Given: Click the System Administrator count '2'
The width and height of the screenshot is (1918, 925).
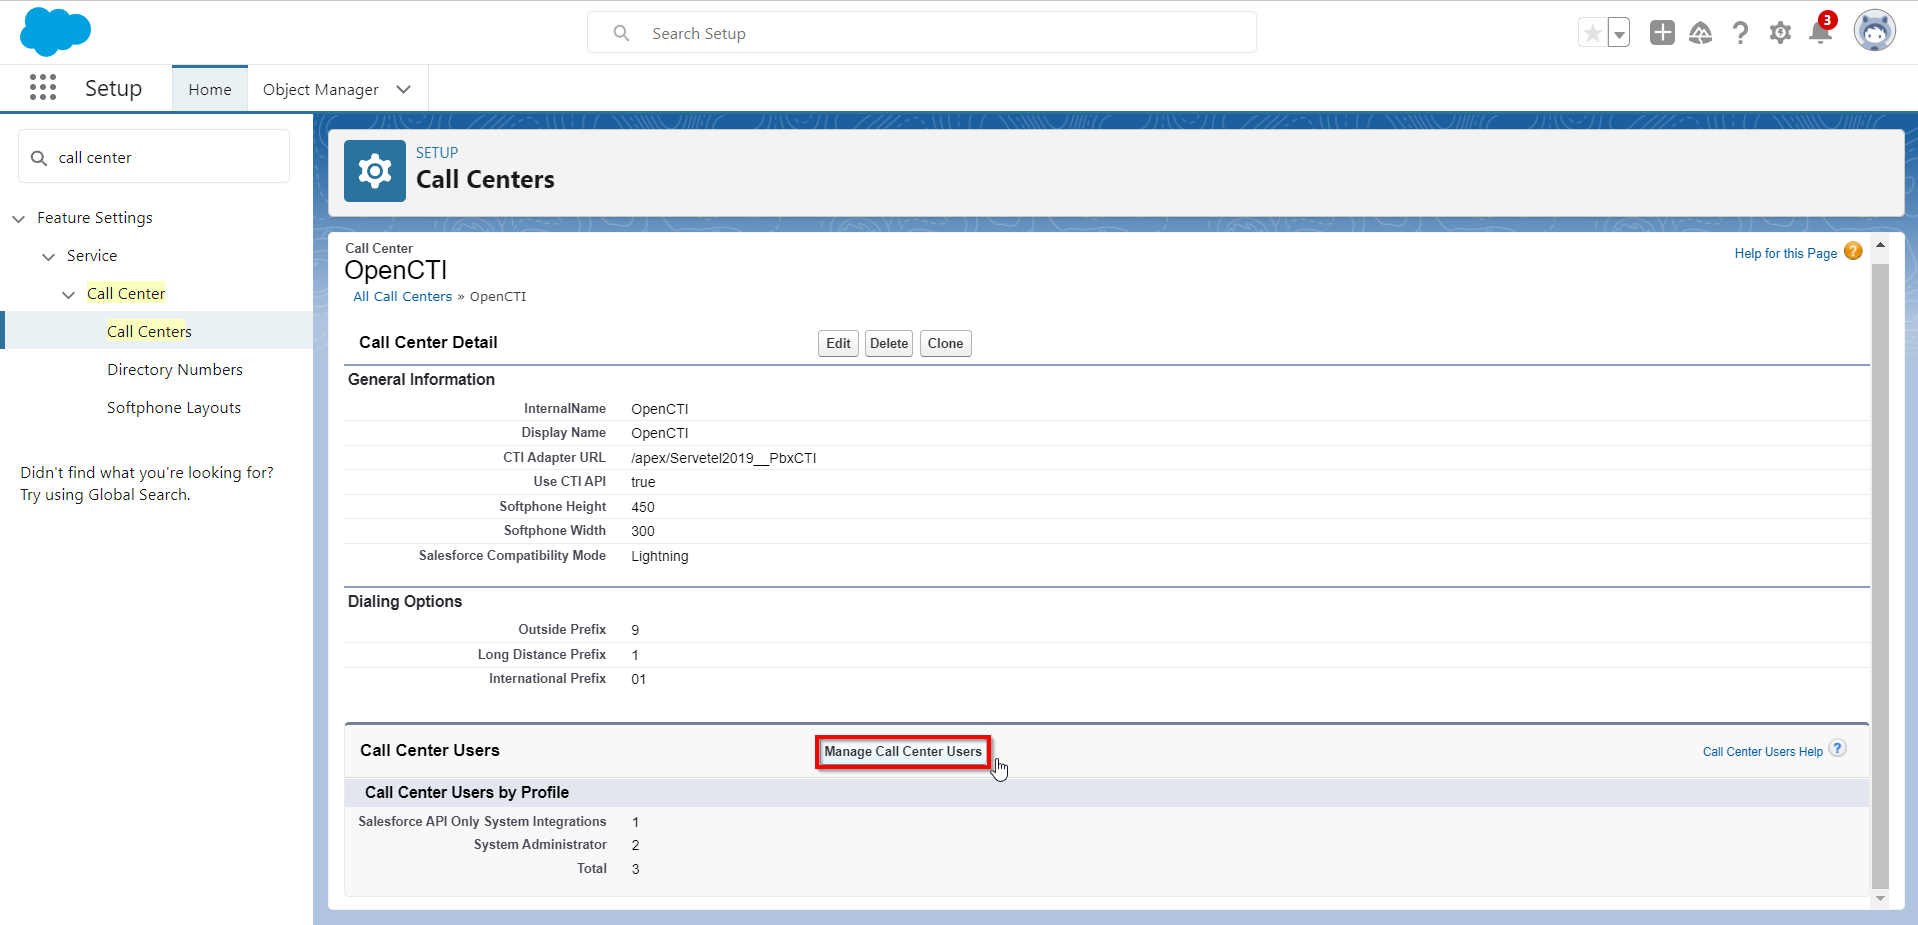Looking at the screenshot, I should click(x=635, y=845).
